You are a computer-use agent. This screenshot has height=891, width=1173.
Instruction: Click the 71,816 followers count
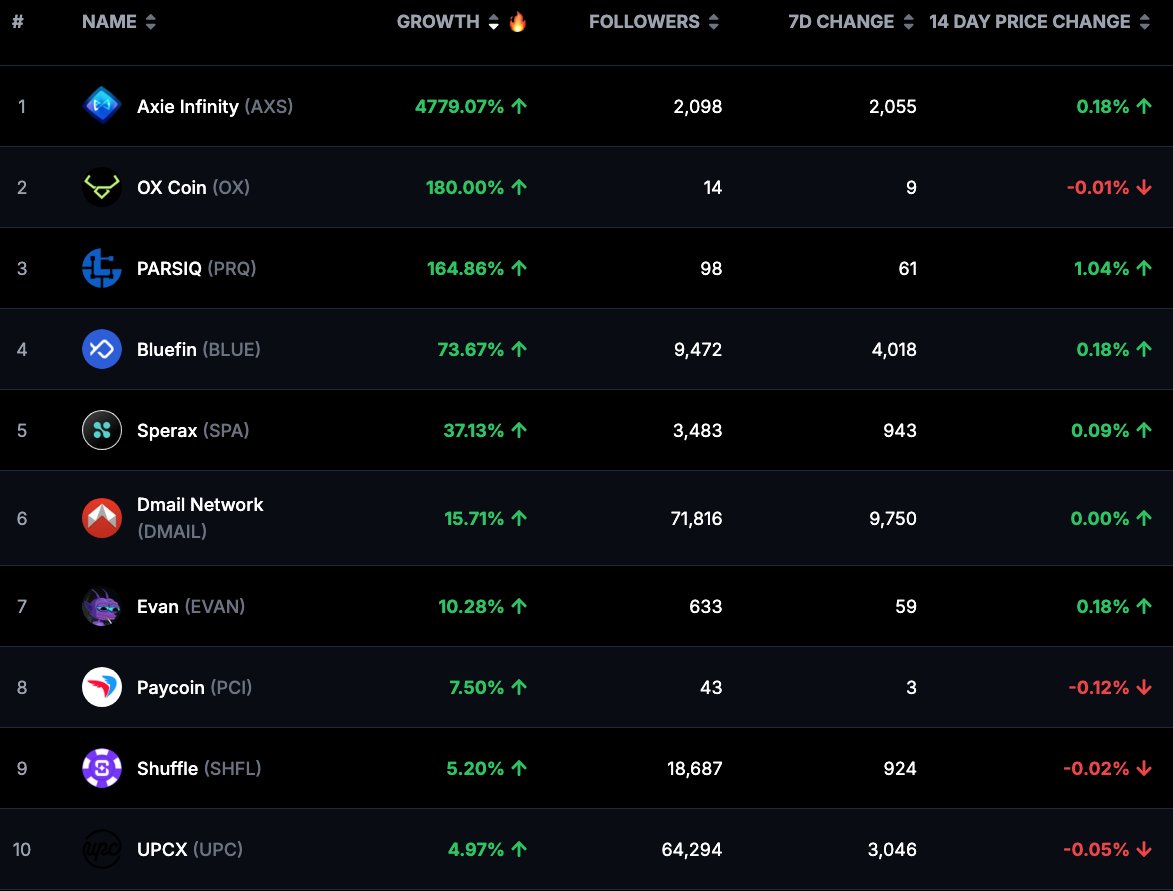click(x=696, y=518)
